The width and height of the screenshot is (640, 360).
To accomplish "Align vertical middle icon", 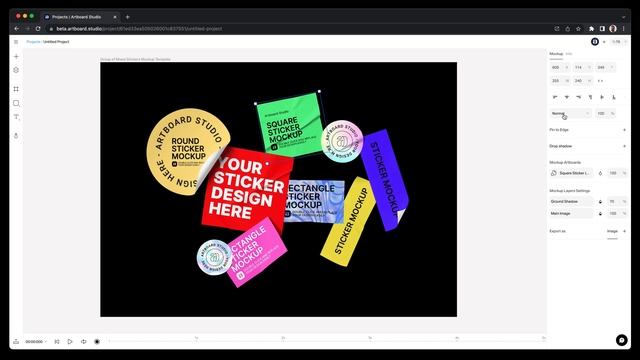I will pyautogui.click(x=602, y=97).
